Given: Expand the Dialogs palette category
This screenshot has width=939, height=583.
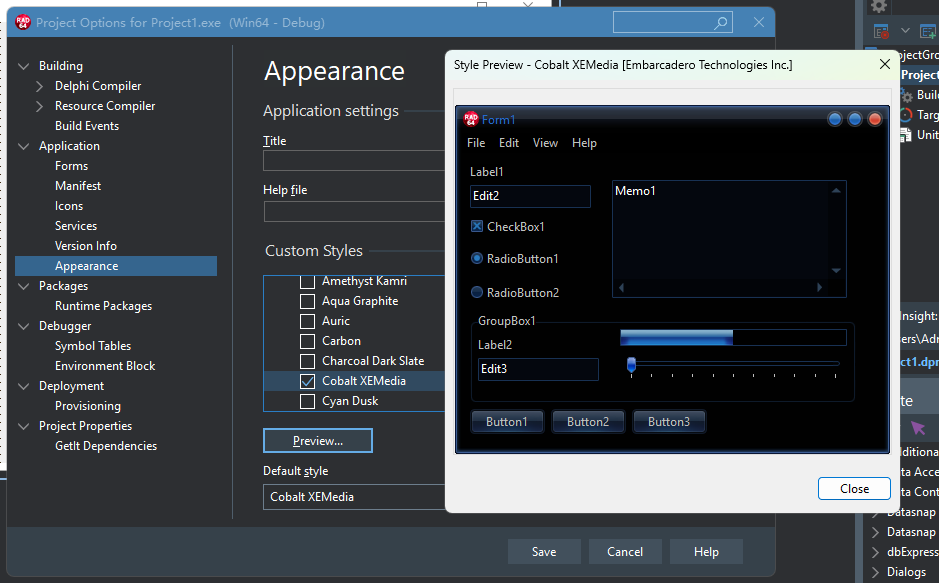Looking at the screenshot, I should [x=876, y=572].
